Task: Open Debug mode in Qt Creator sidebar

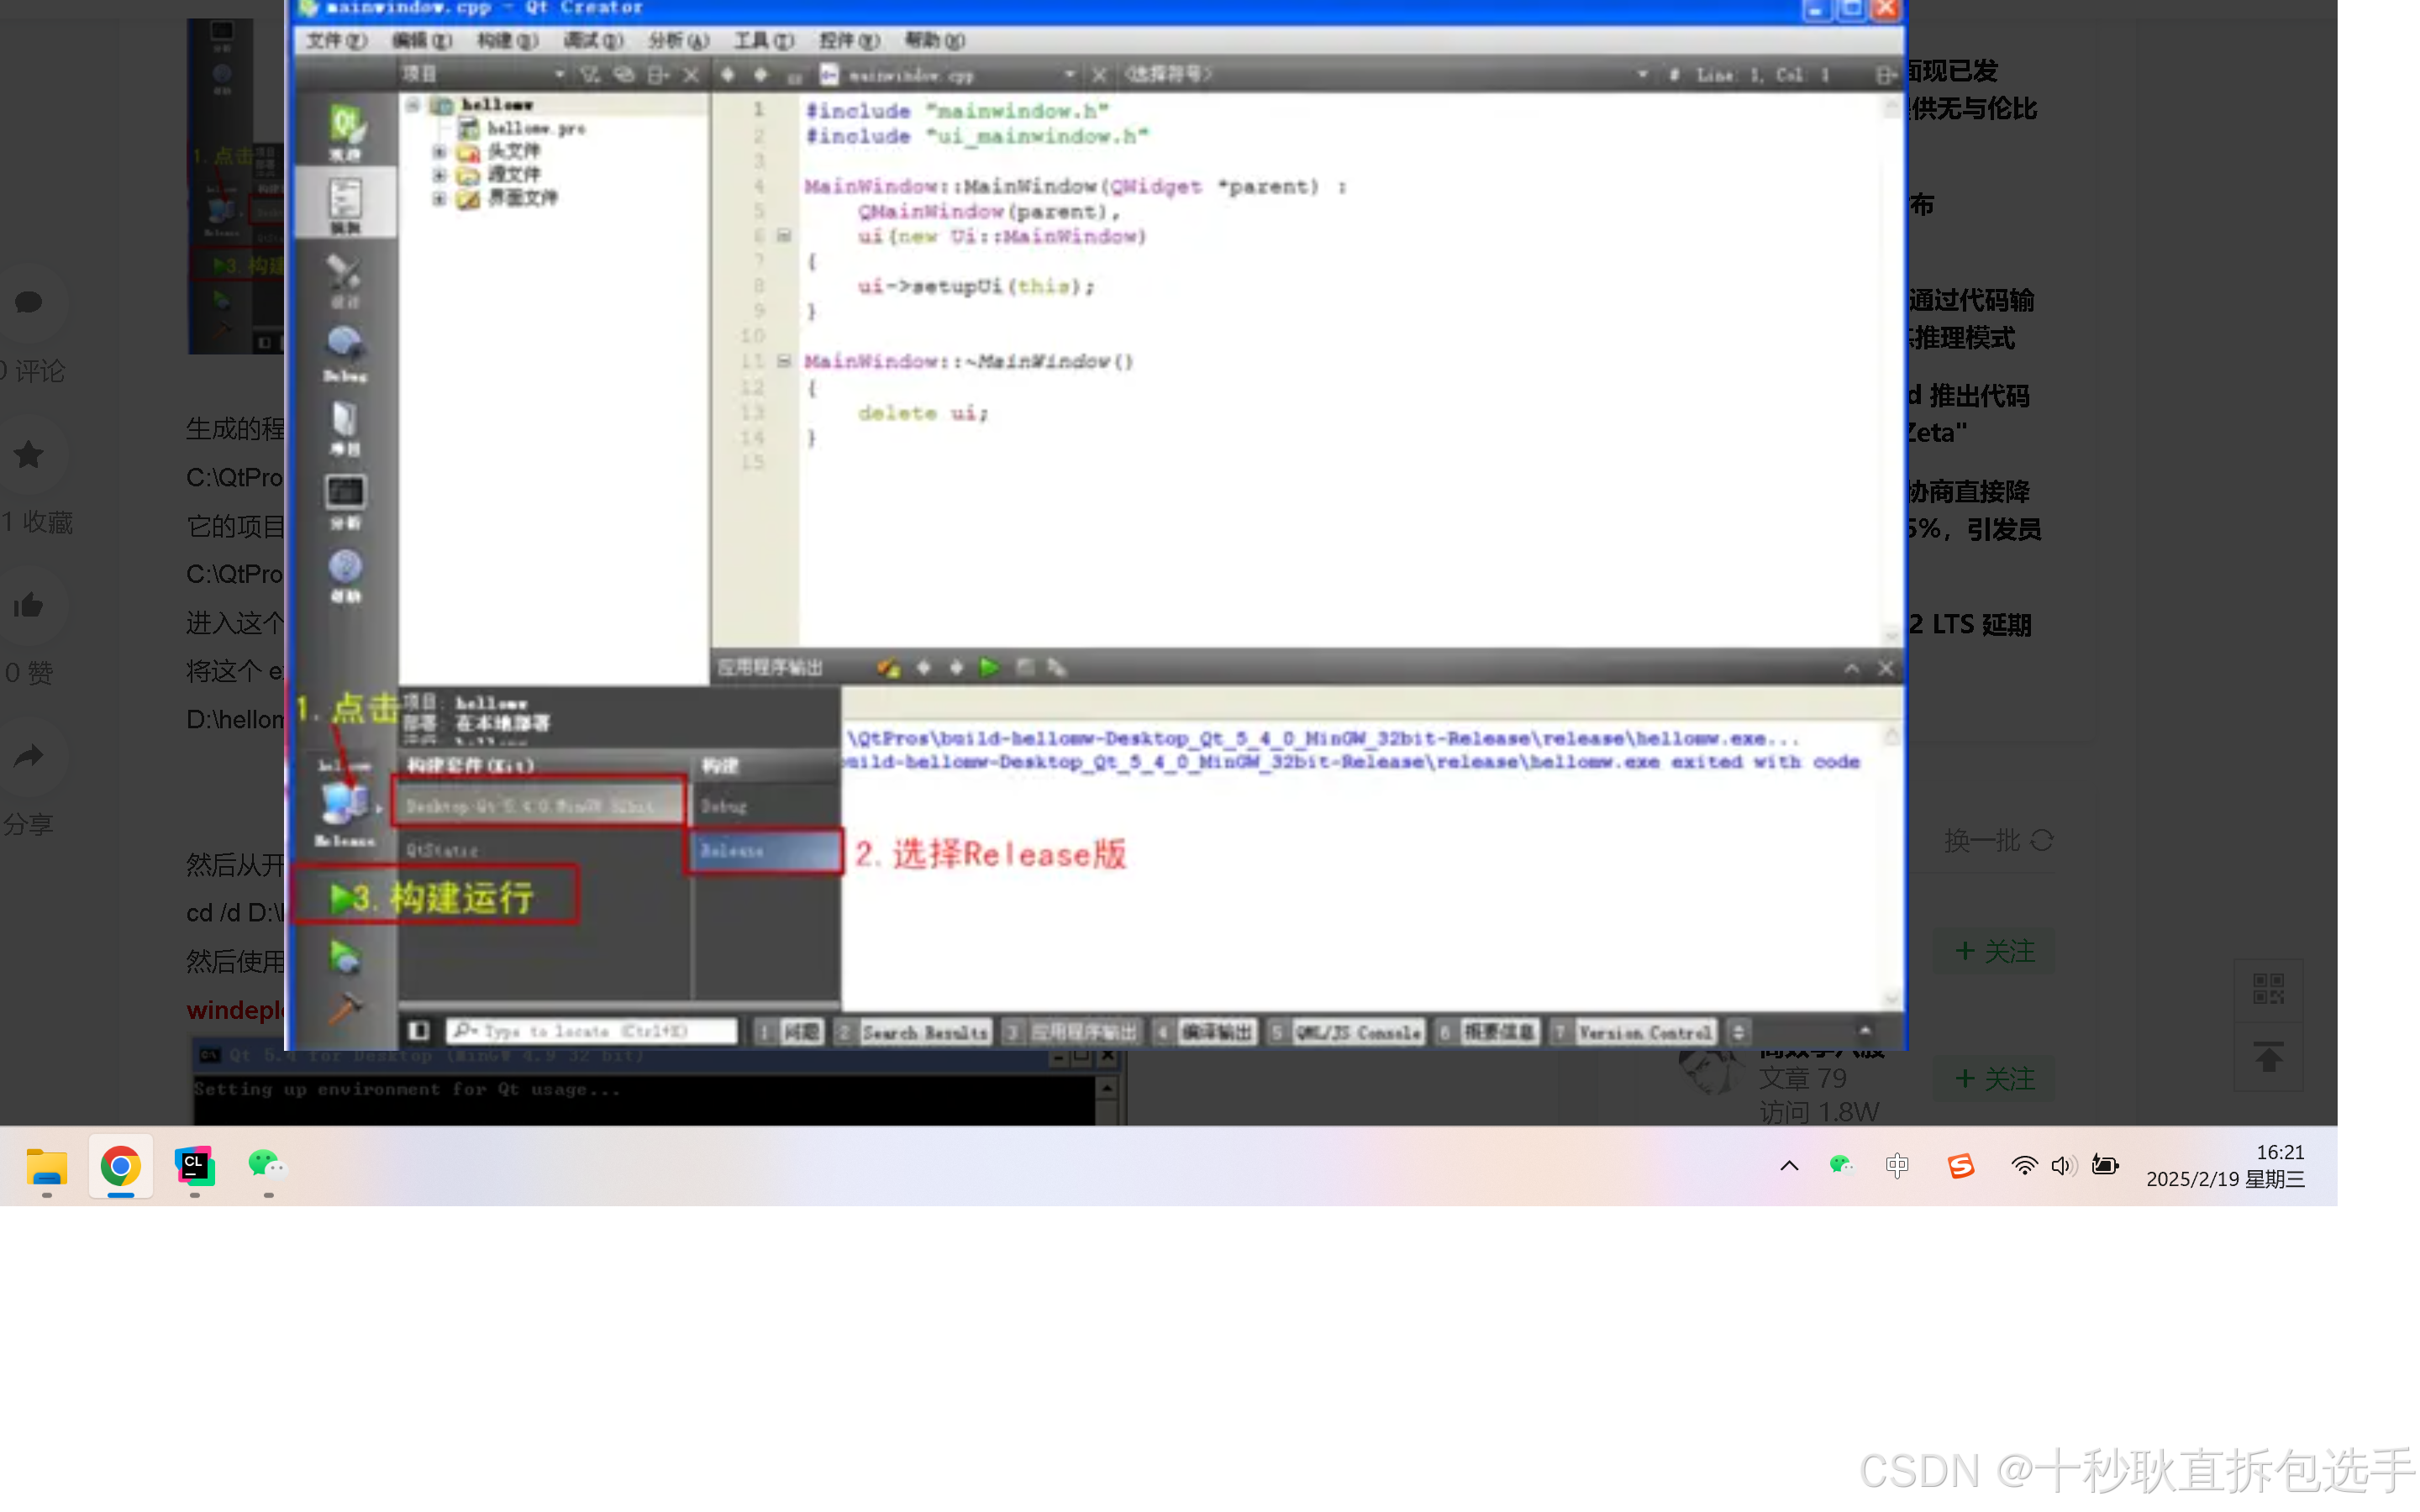Action: pyautogui.click(x=345, y=353)
